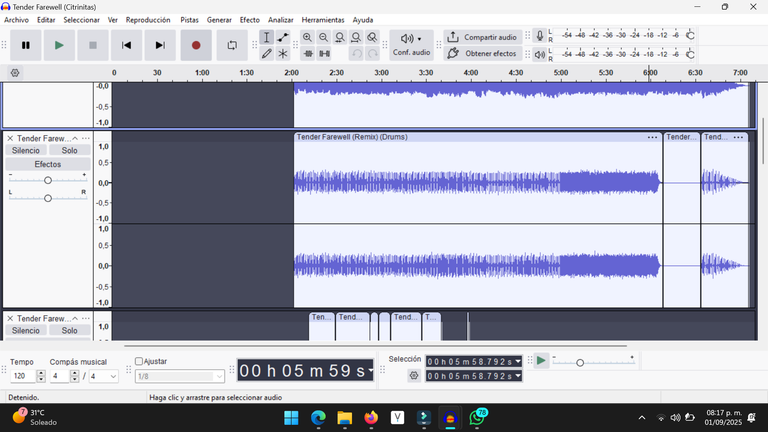The width and height of the screenshot is (768, 432).
Task: Open the Herramientas menu
Action: pos(323,20)
